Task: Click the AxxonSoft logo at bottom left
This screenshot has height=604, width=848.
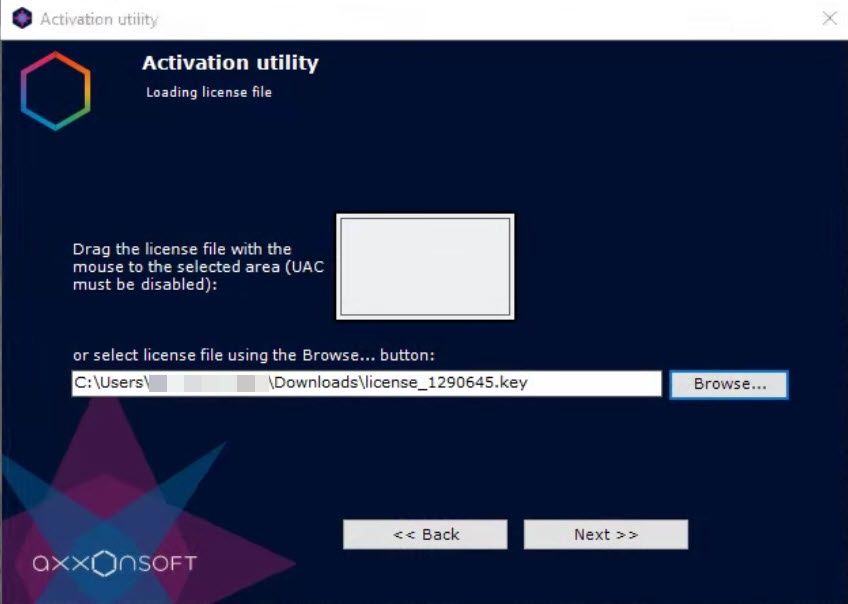Action: click(x=114, y=563)
